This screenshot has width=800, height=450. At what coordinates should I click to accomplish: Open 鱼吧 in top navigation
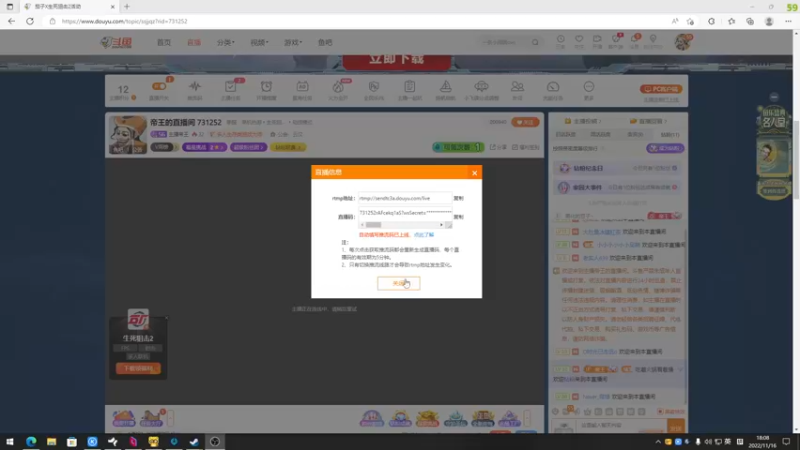325,42
